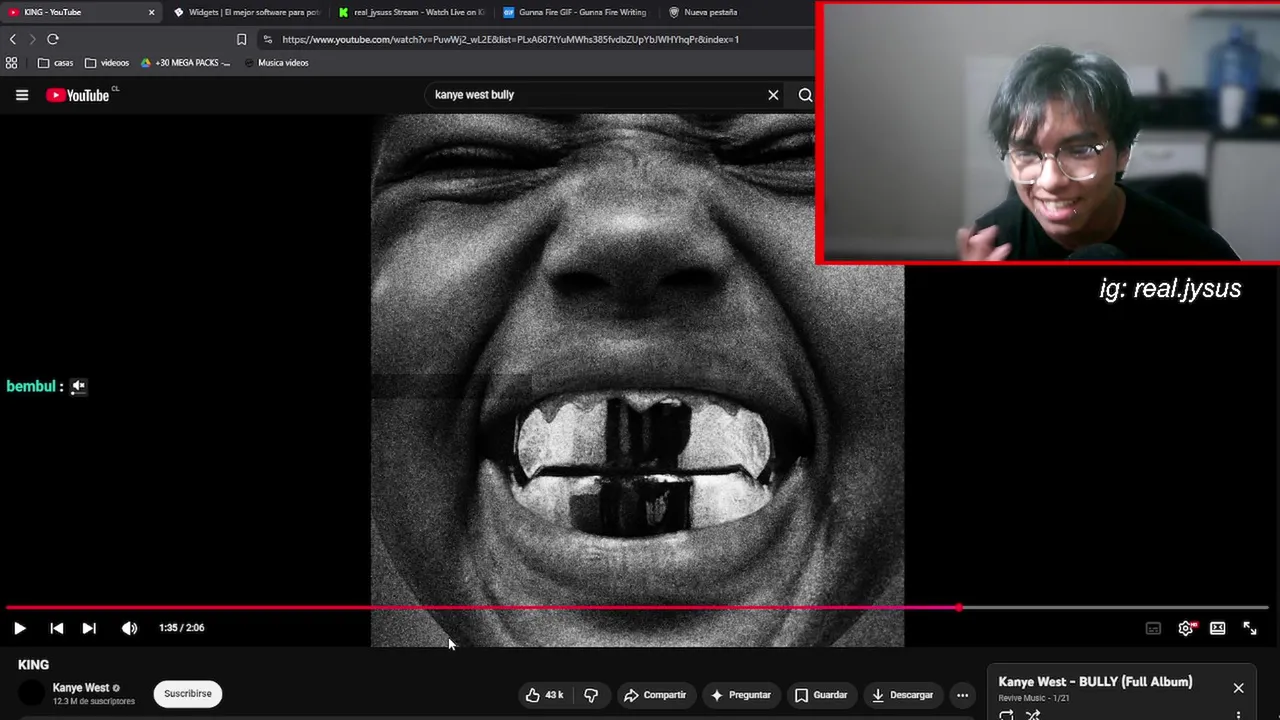Click the Compartir share button
This screenshot has width=1280, height=720.
[x=654, y=695]
